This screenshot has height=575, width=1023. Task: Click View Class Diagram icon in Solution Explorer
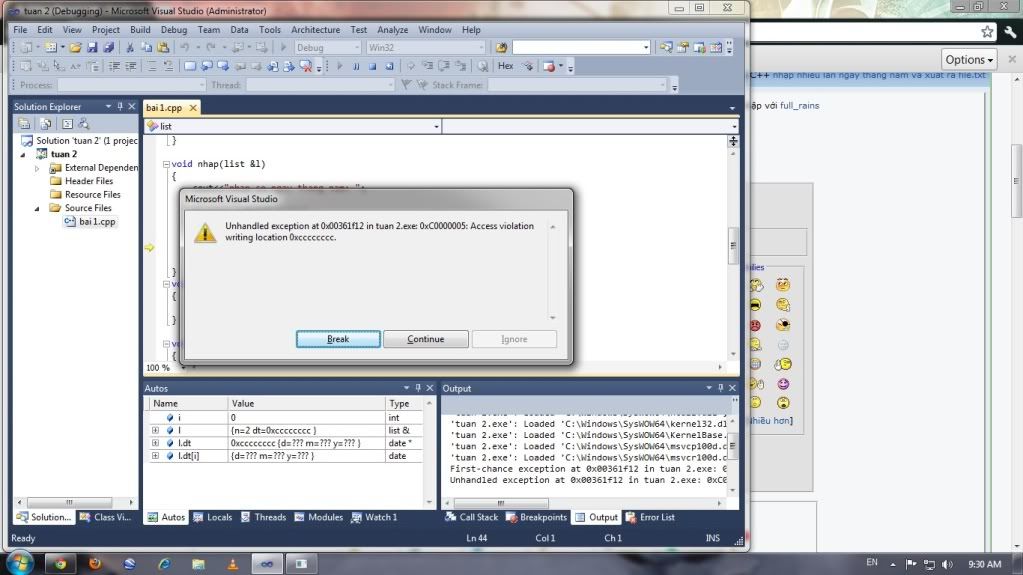coord(84,123)
